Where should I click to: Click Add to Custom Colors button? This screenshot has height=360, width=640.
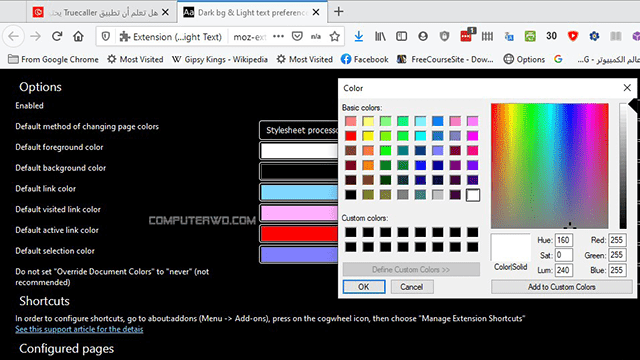point(562,287)
